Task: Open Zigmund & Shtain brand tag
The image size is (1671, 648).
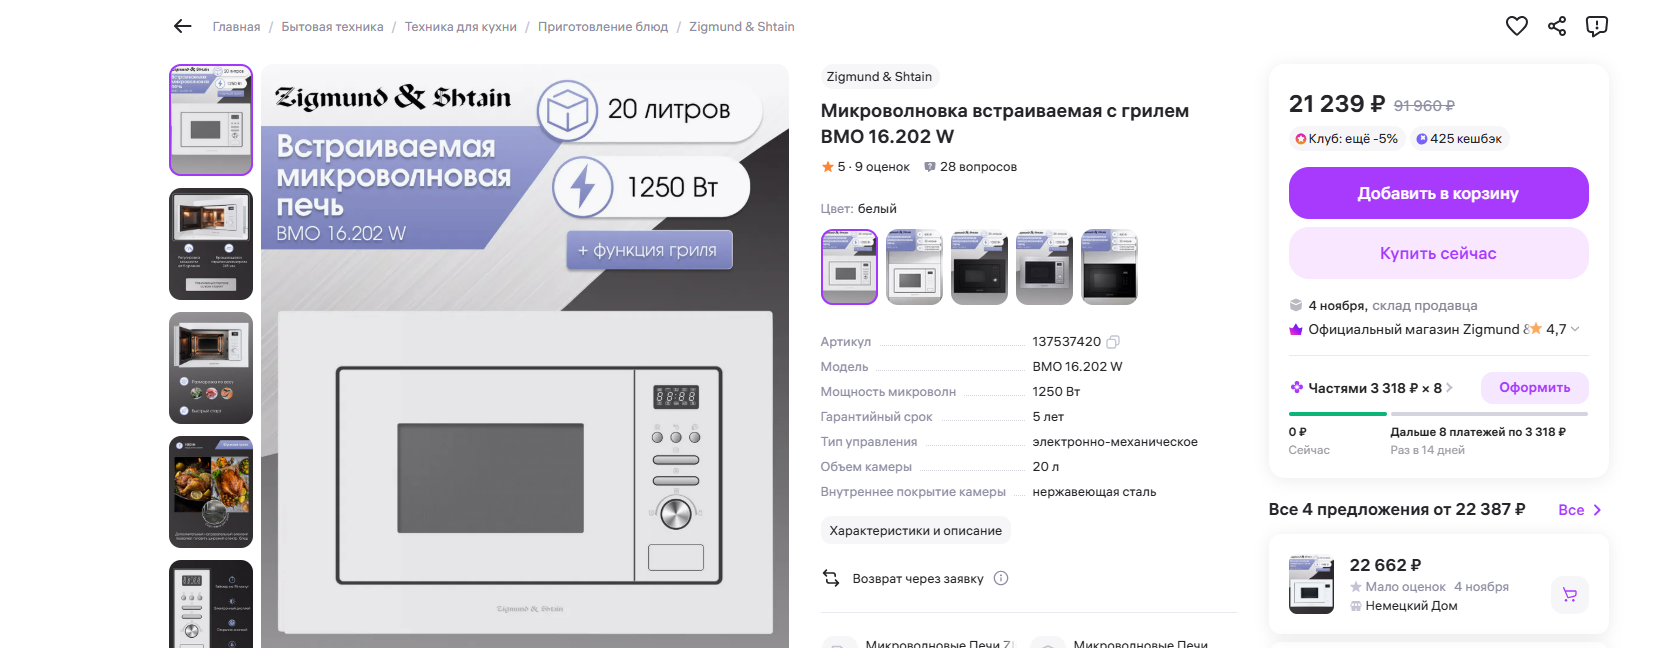Action: [x=879, y=77]
